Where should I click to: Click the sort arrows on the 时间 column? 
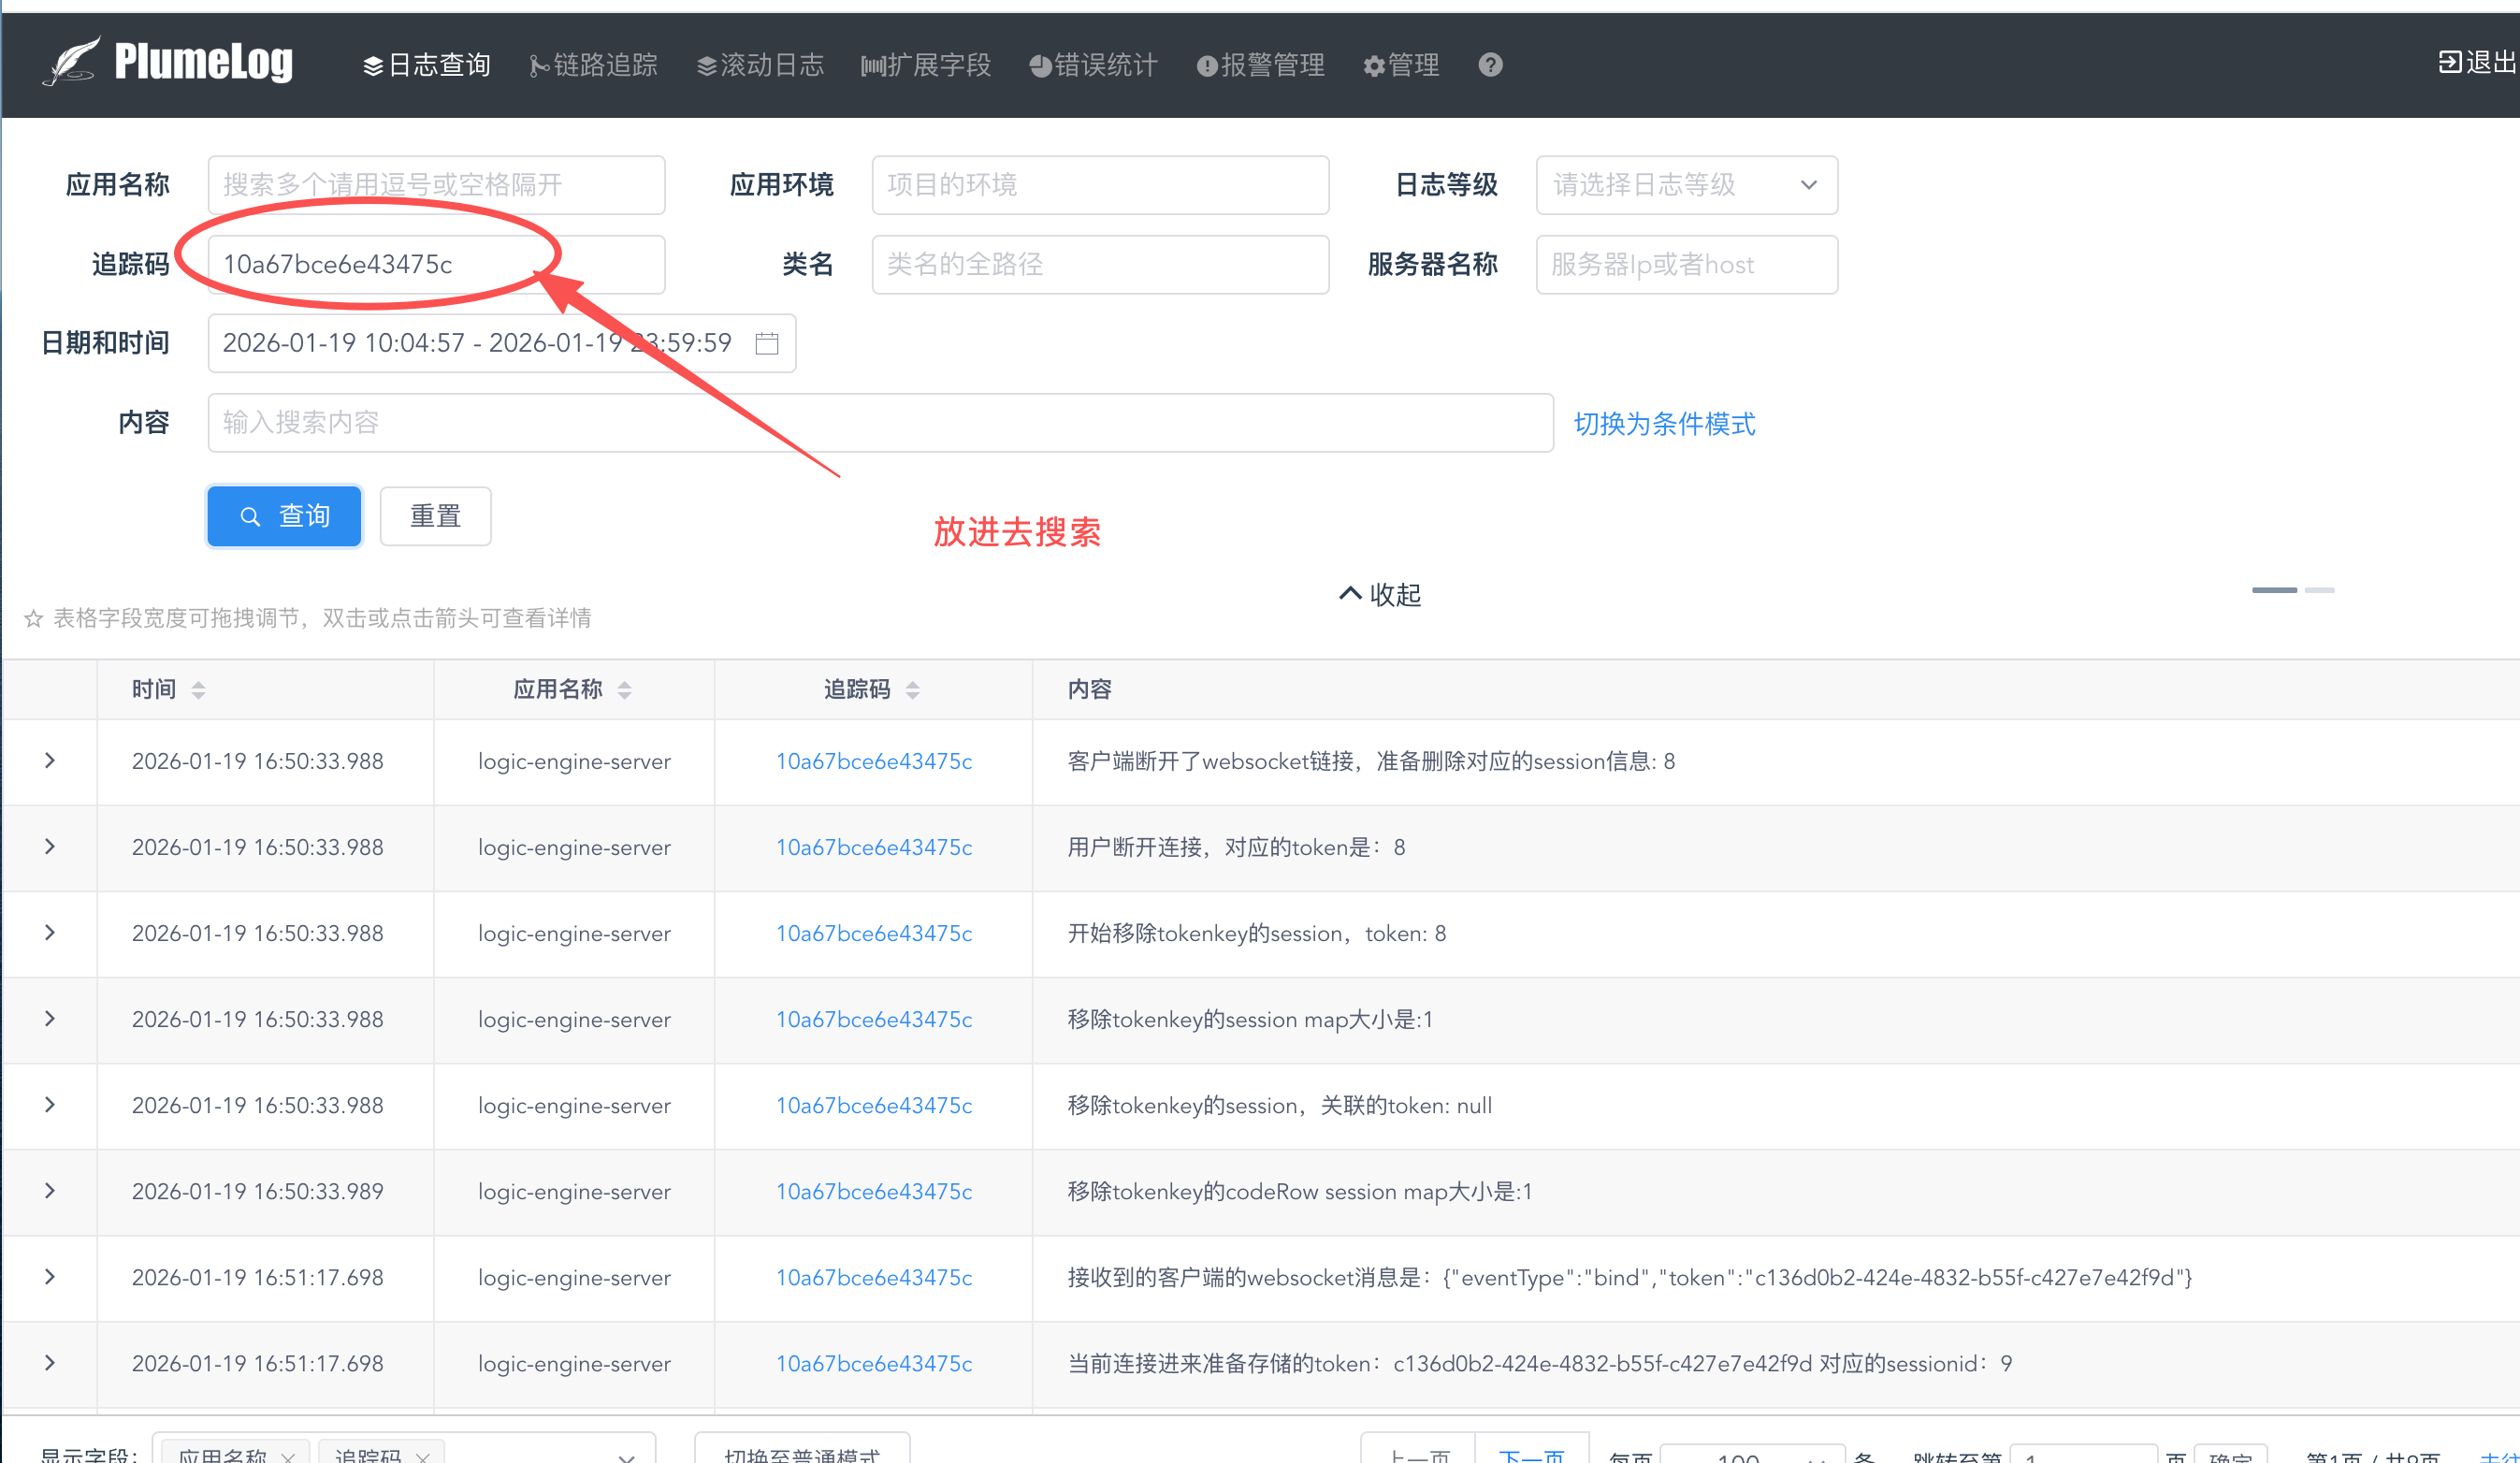click(x=198, y=689)
